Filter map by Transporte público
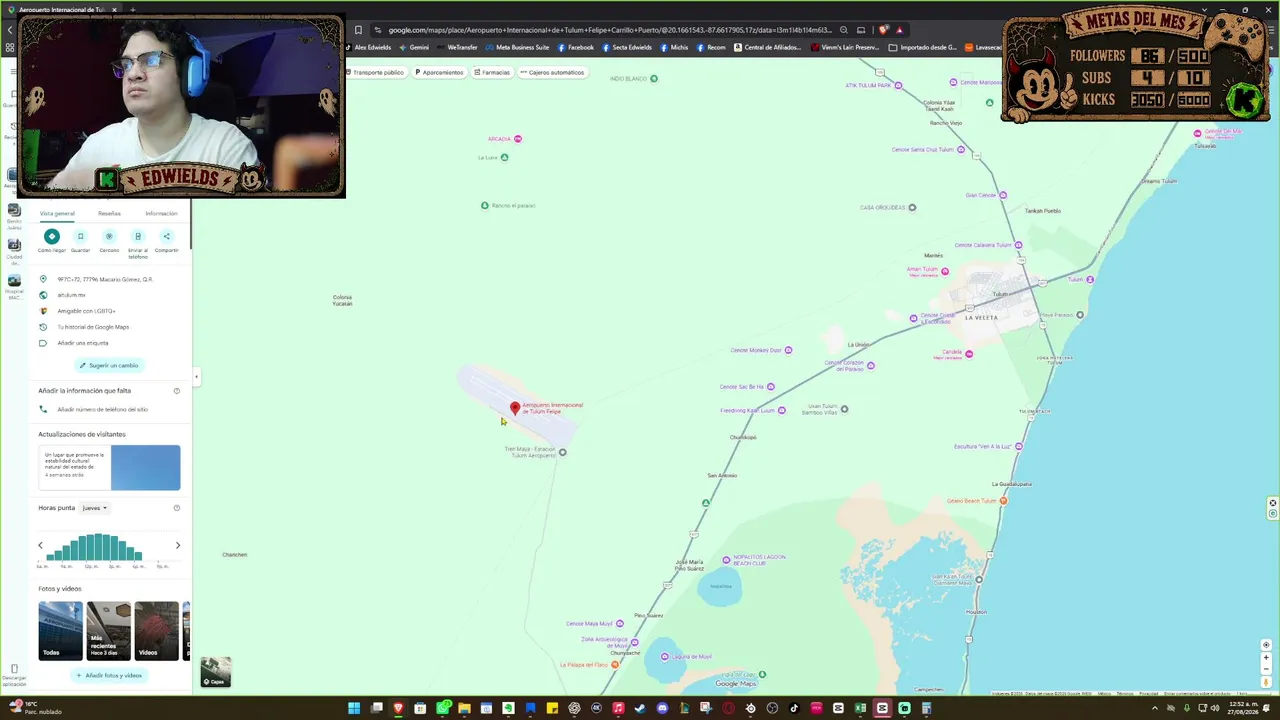 (x=375, y=72)
